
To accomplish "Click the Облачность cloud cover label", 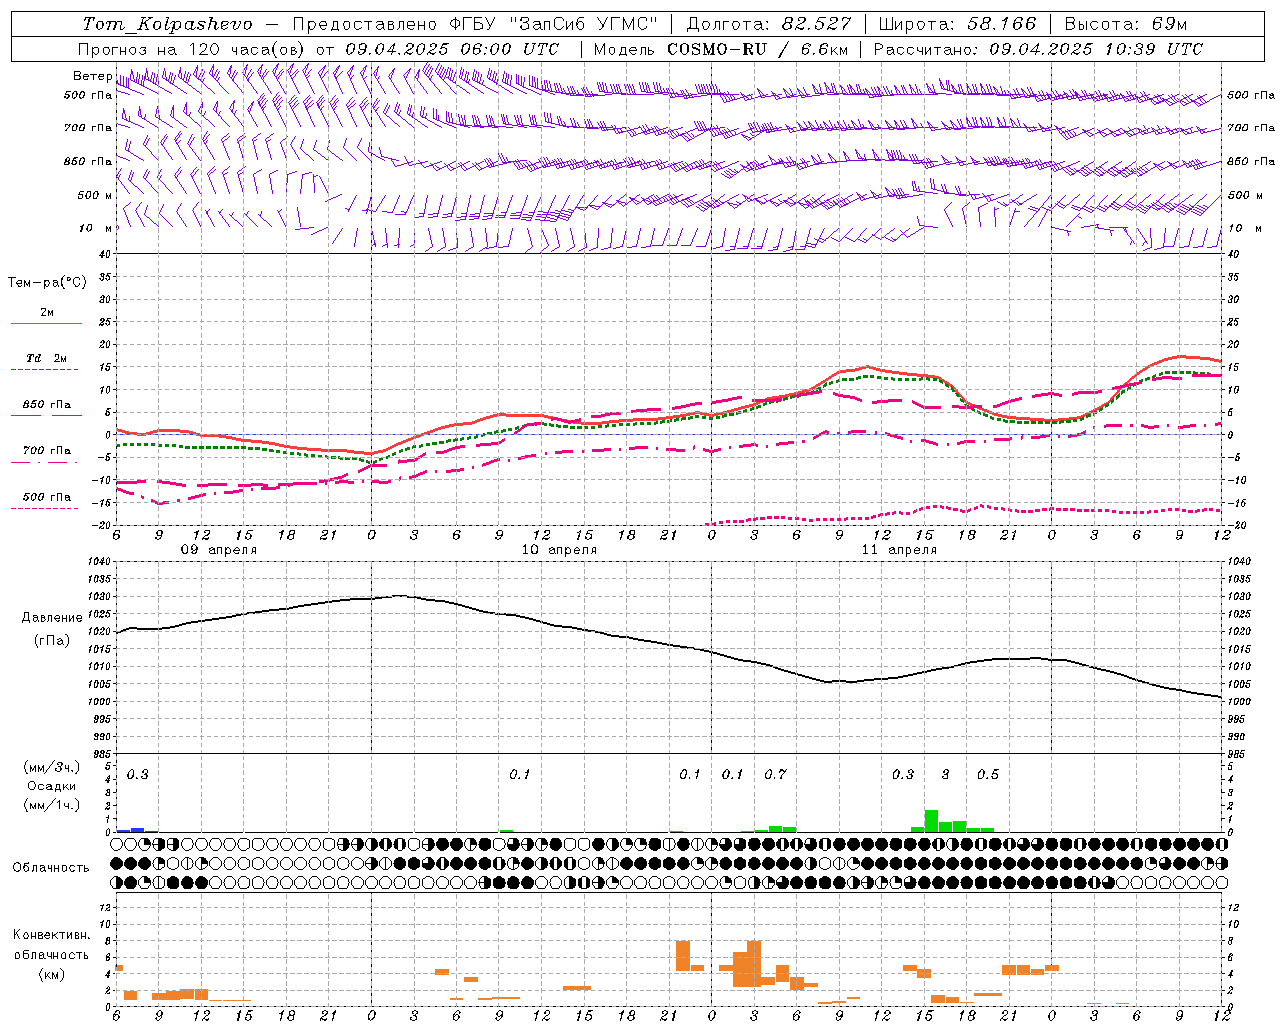I will click(x=51, y=867).
